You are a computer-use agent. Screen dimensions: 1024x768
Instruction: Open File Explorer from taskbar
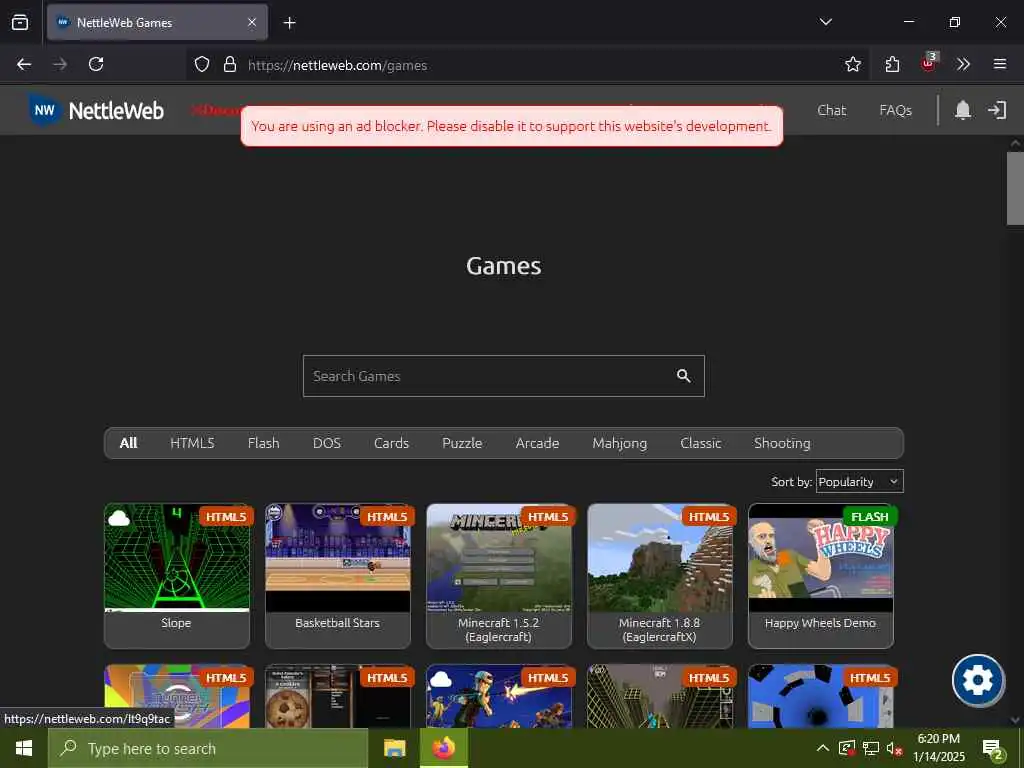[394, 748]
